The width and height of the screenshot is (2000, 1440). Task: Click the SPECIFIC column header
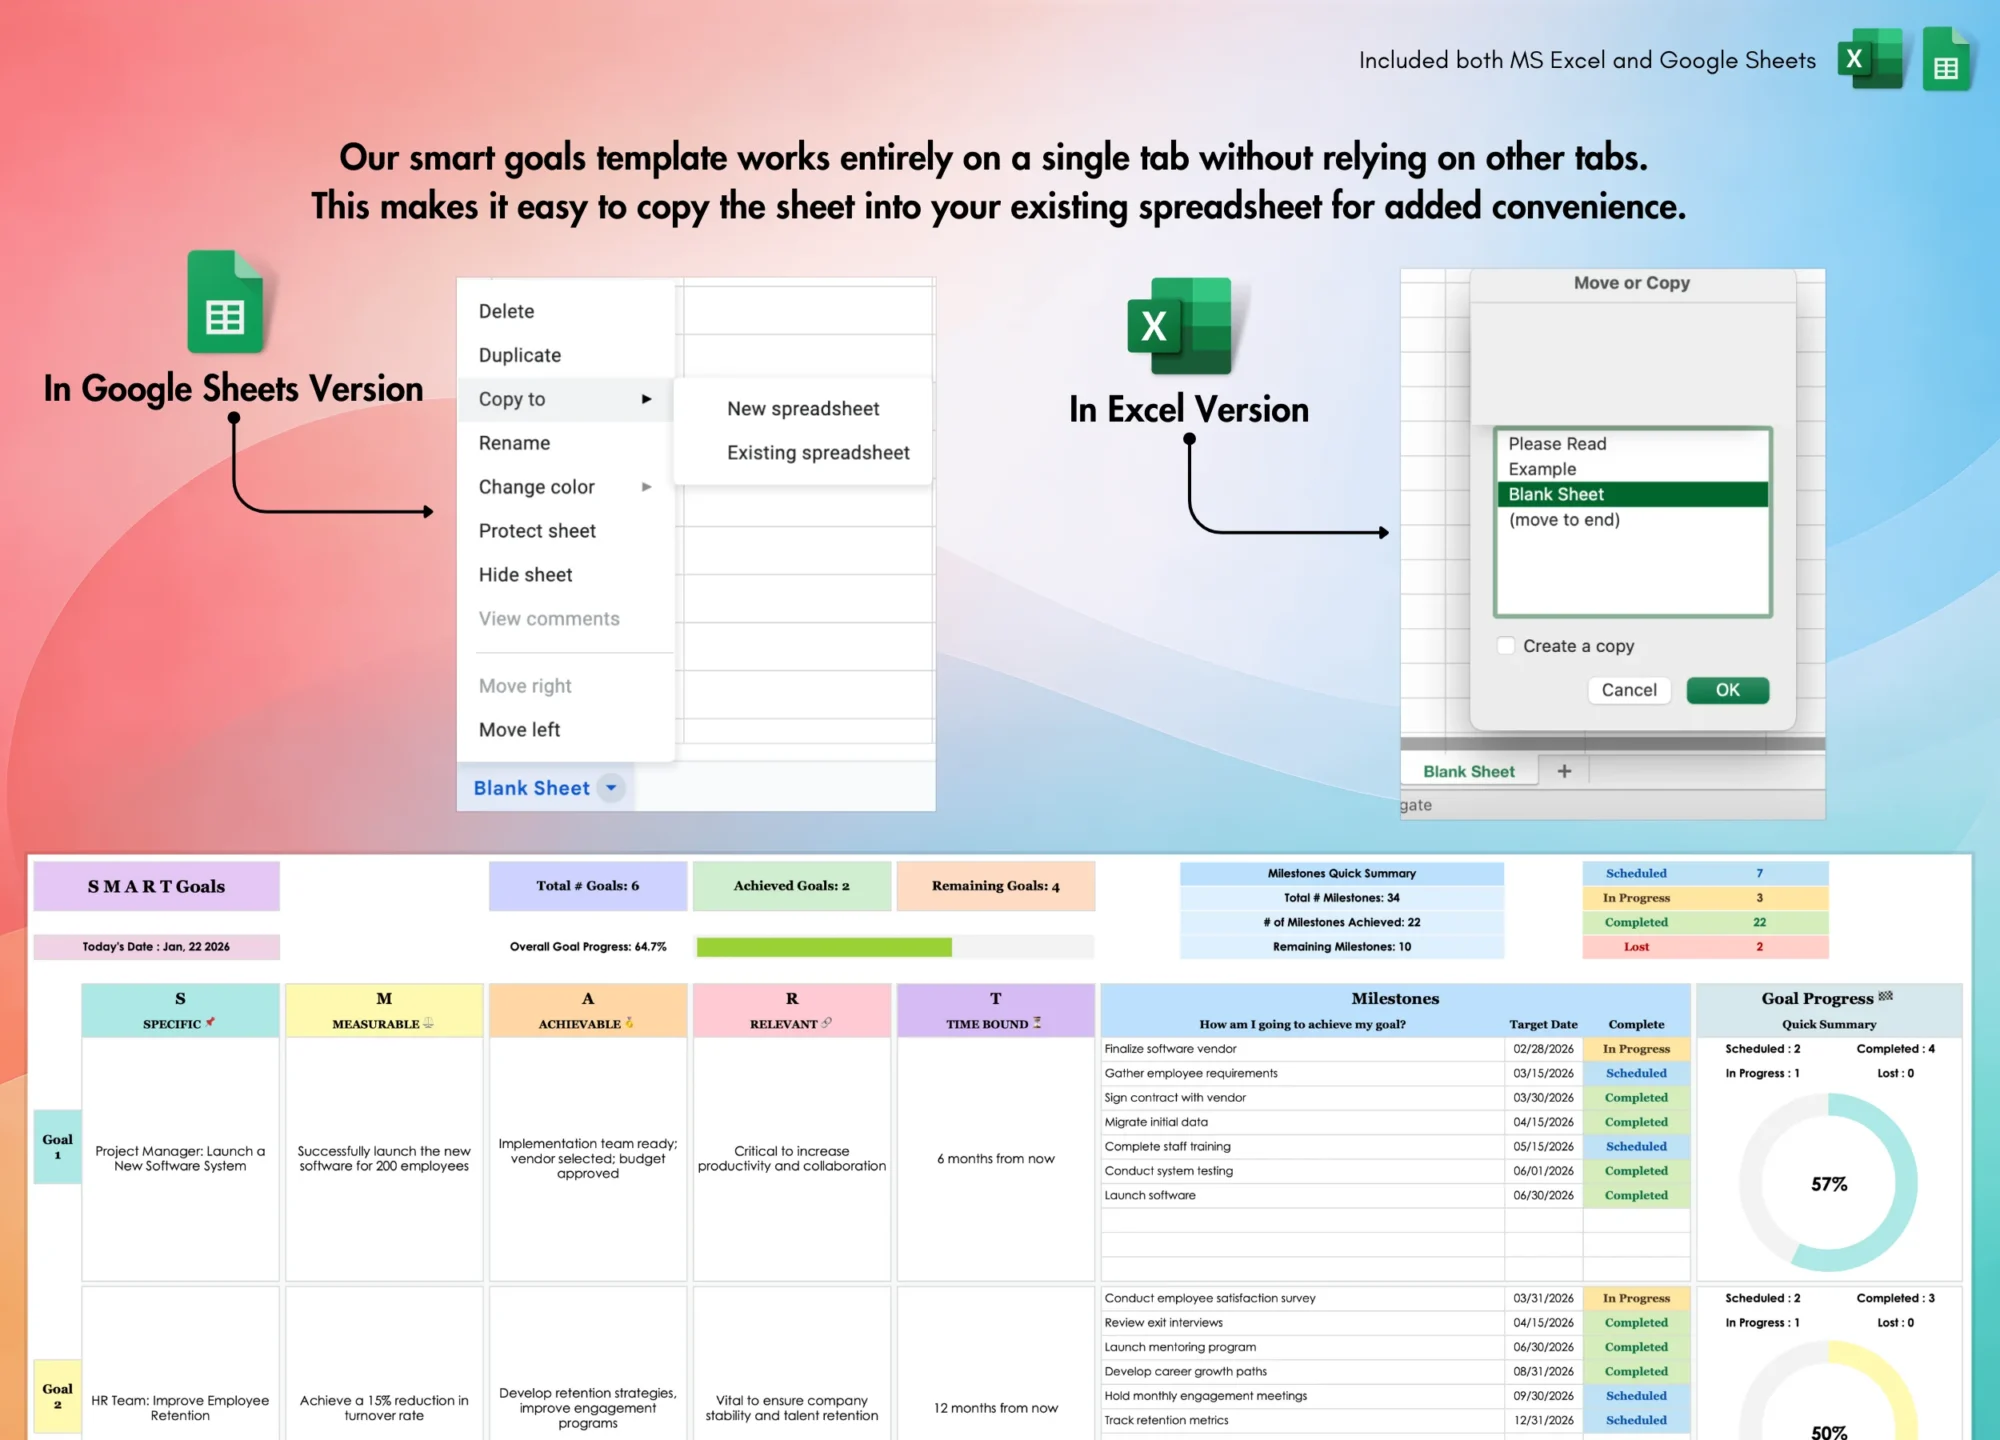180,1010
